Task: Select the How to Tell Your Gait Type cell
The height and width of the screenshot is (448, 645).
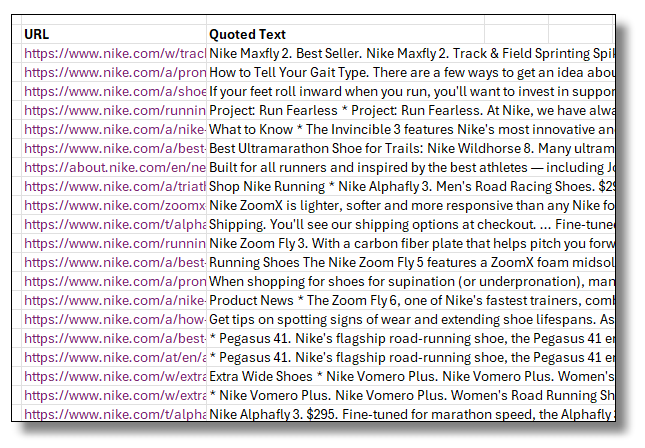Action: coord(410,72)
